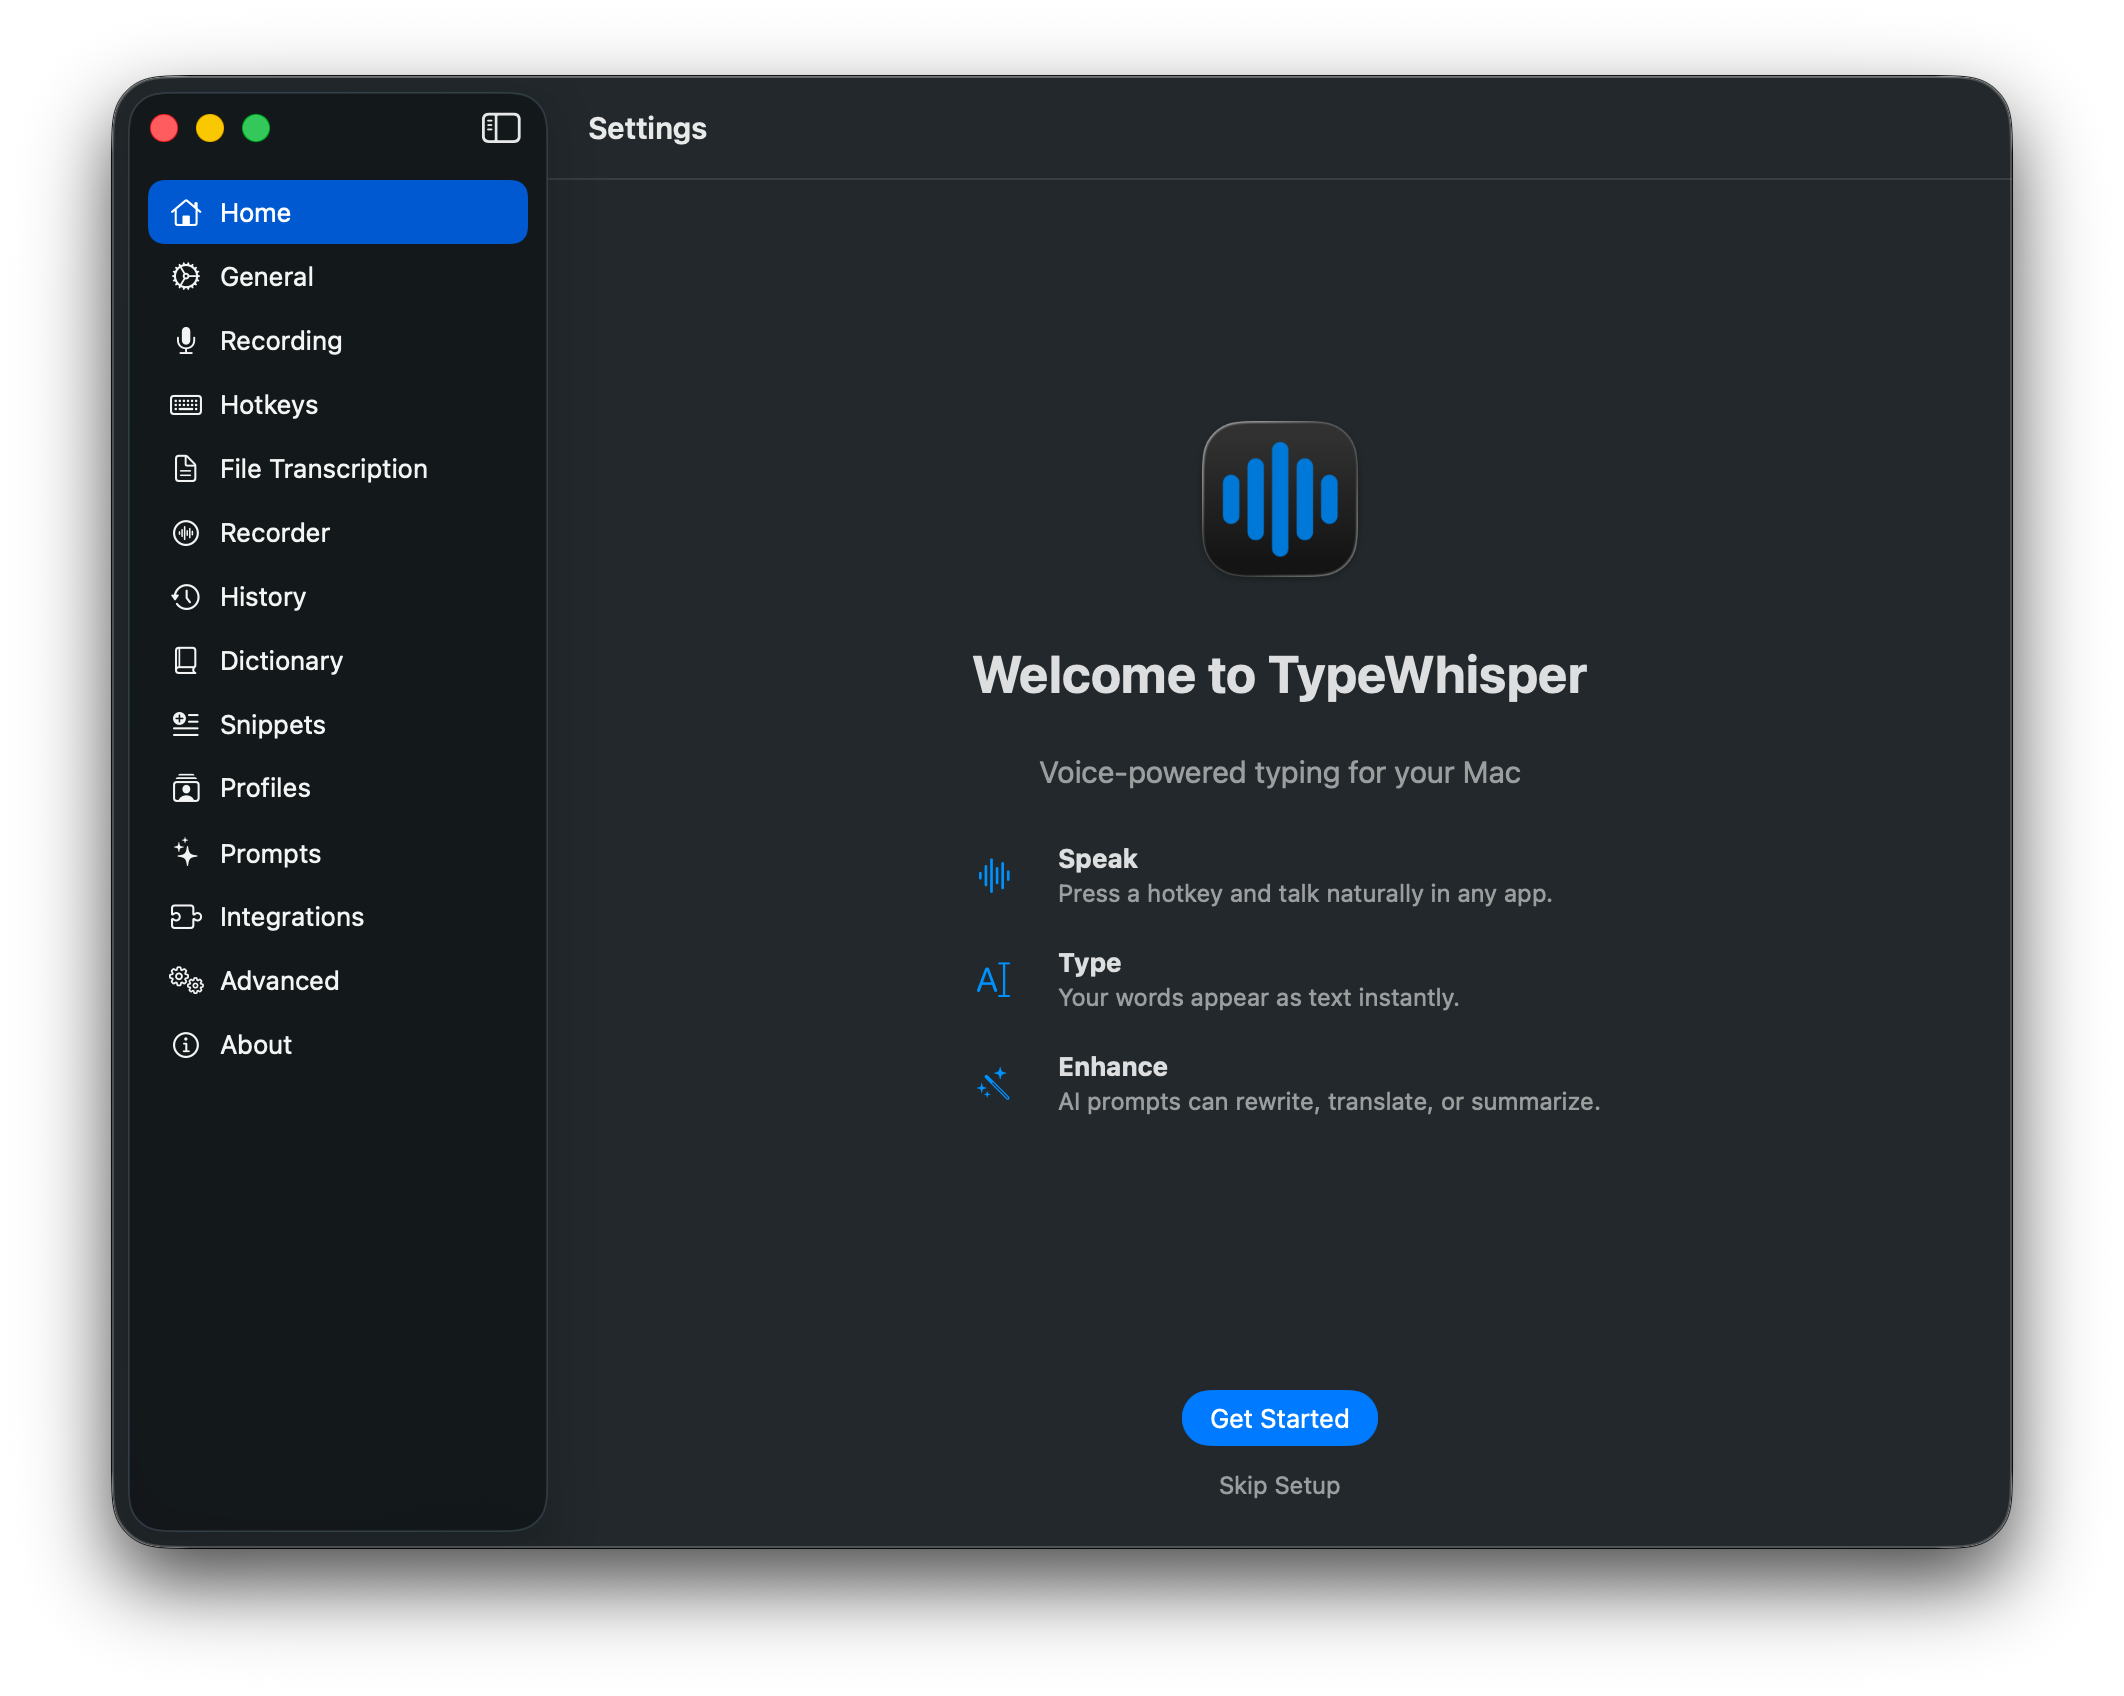Screen dimensions: 2124x1696
Task: Open Profiles via the badge icon
Action: 186,788
